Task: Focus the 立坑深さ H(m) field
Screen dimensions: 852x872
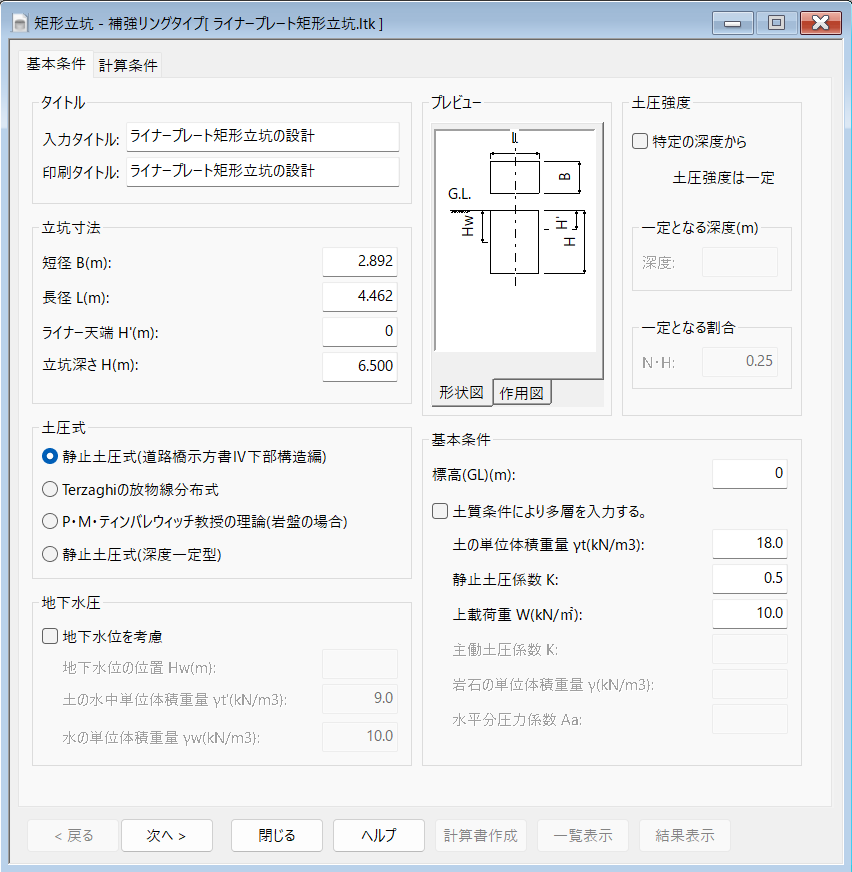Action: click(x=359, y=366)
